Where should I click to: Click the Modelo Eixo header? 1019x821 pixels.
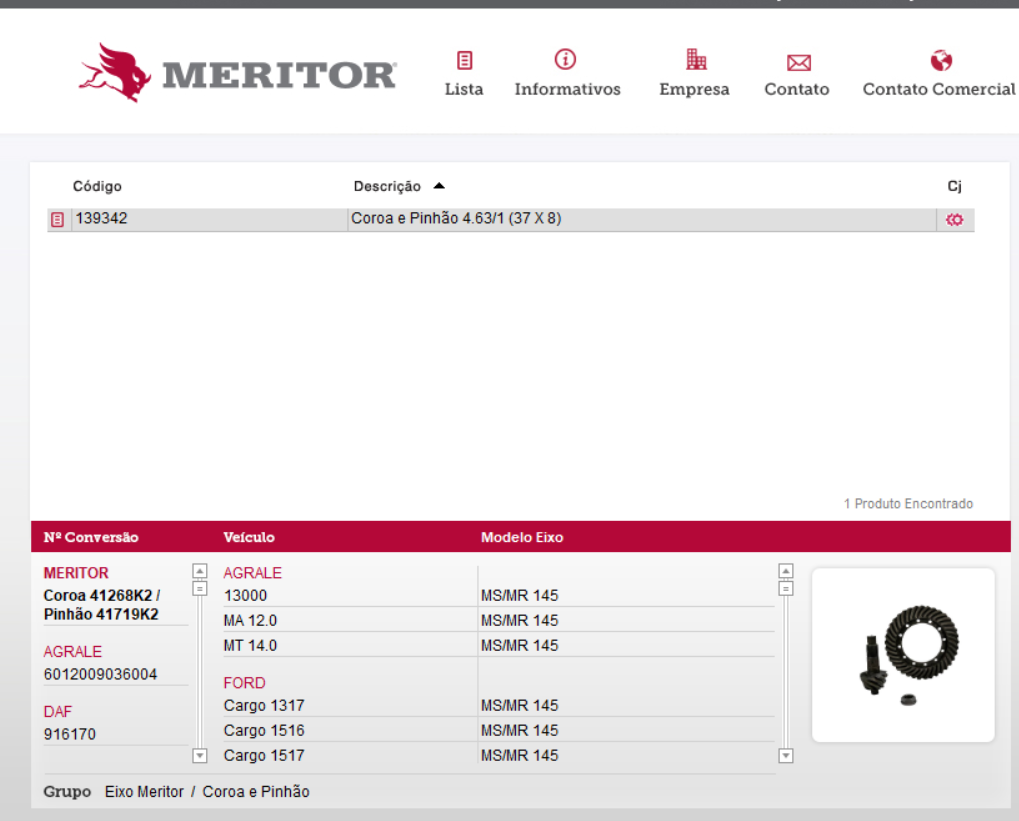522,538
